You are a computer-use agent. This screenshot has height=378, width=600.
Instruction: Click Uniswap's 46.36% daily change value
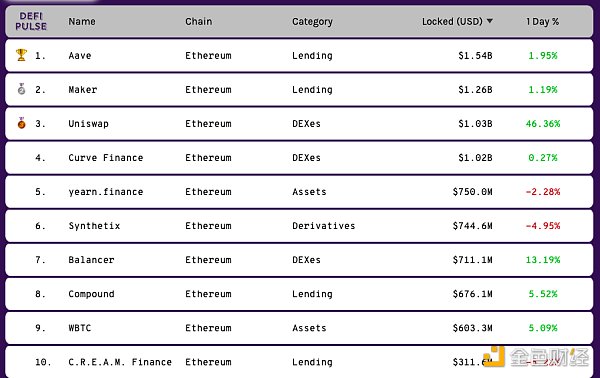coord(543,124)
